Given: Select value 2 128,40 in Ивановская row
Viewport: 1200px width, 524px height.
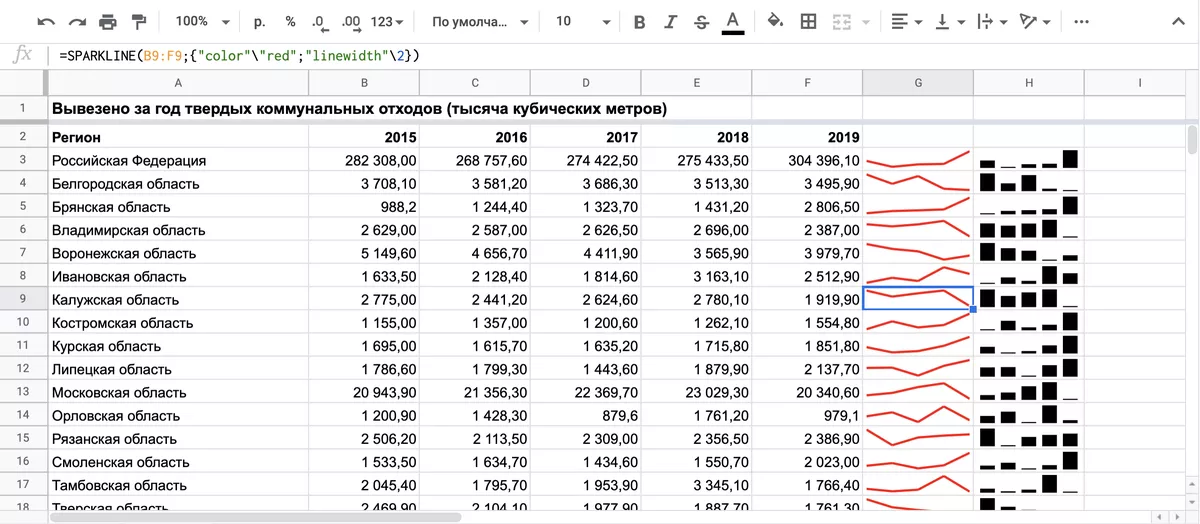Looking at the screenshot, I should (475, 276).
